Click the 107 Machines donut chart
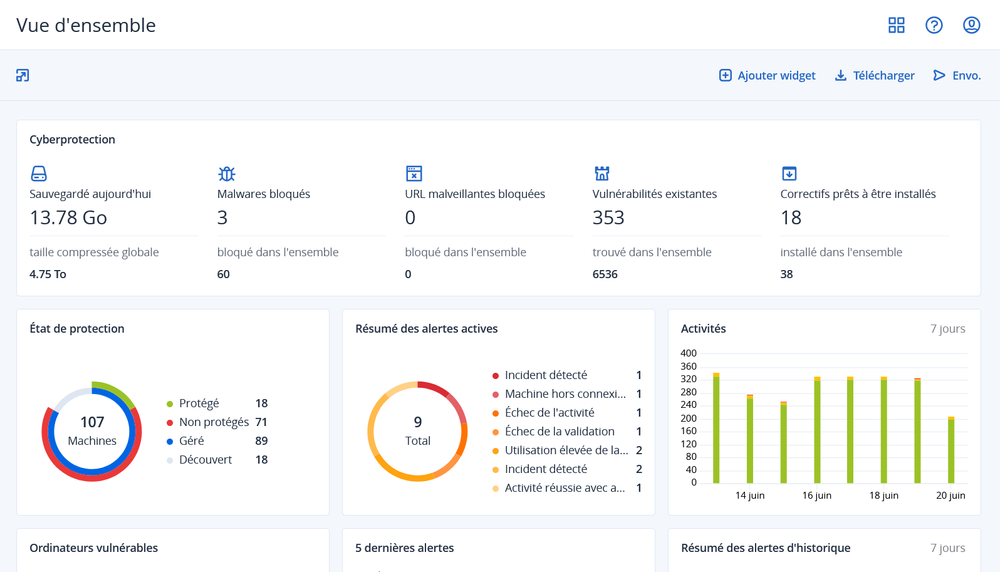The height and width of the screenshot is (572, 1000). (92, 431)
